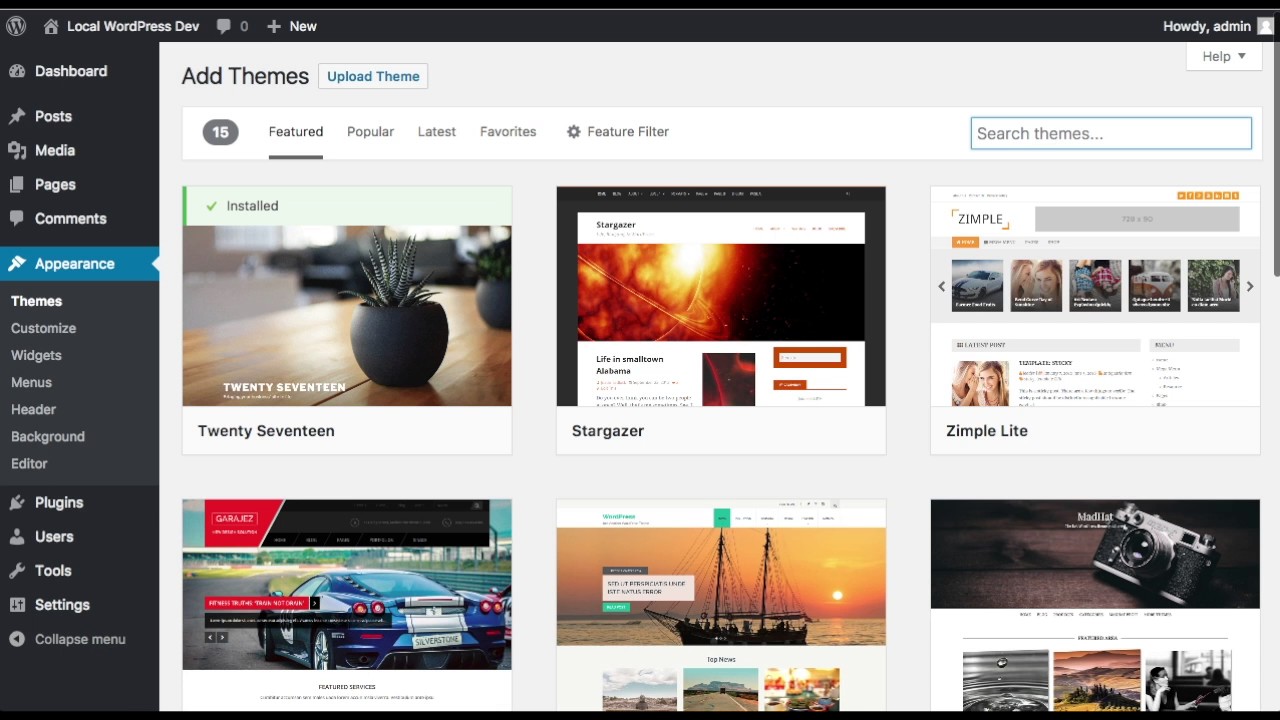Focus the Search themes field

point(1111,133)
